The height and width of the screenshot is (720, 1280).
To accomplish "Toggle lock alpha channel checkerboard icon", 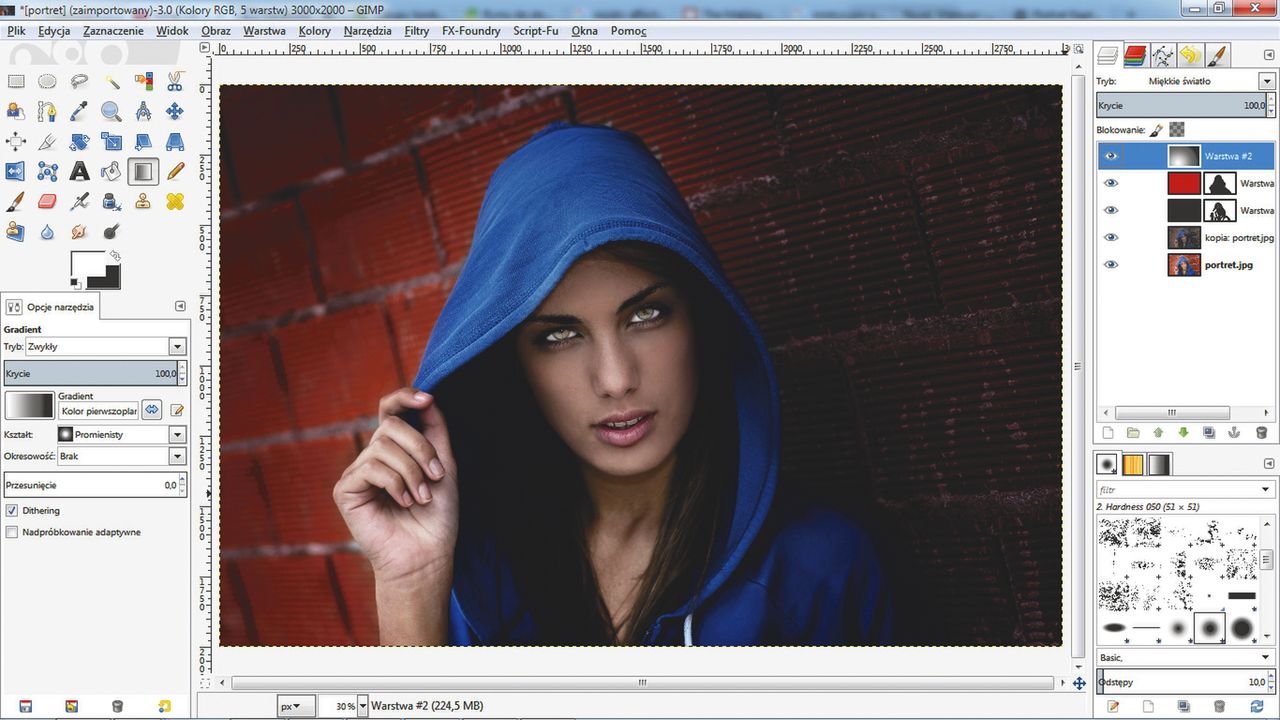I will click(x=1177, y=129).
